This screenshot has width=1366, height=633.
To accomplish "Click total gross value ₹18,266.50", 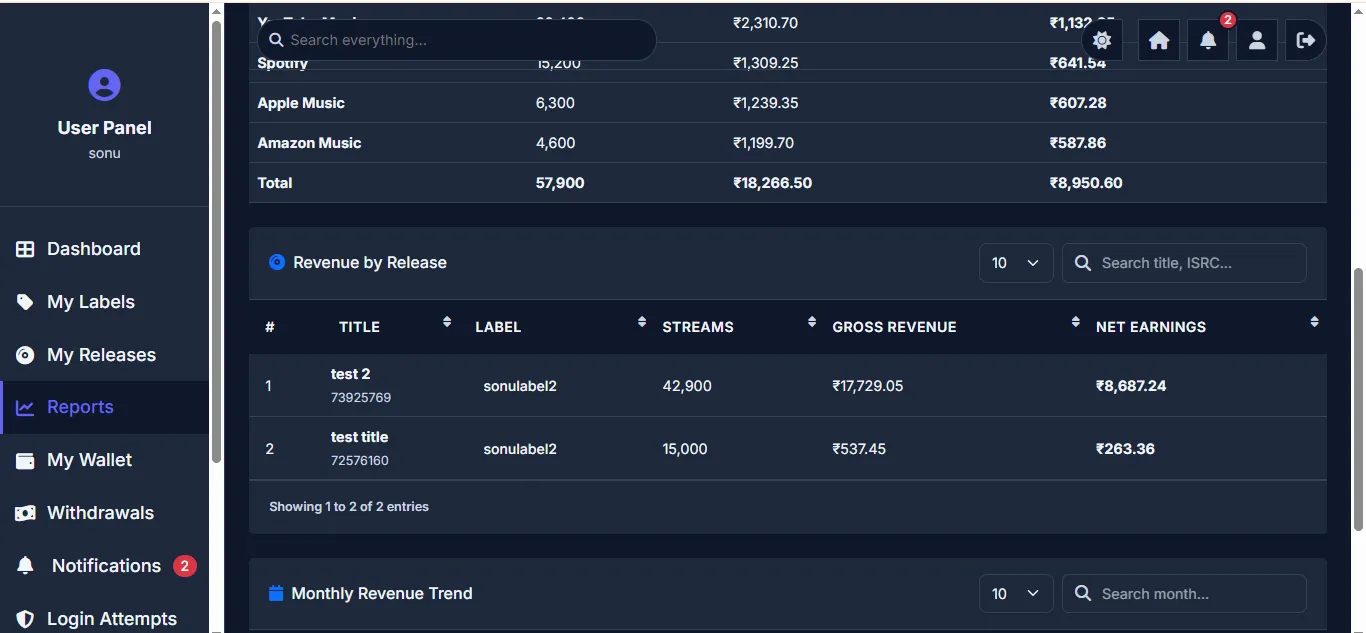I will pos(772,183).
